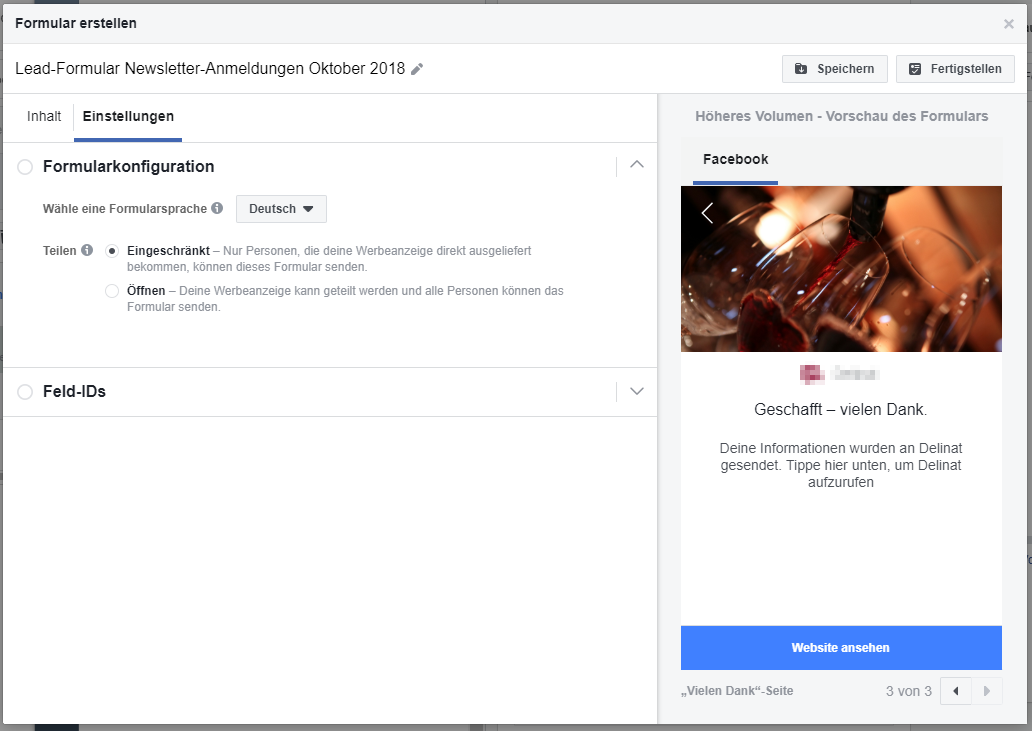Click the form title Lead-Formular Newsletter-Anmeldungen
Image resolution: width=1032 pixels, height=731 pixels.
click(x=210, y=68)
